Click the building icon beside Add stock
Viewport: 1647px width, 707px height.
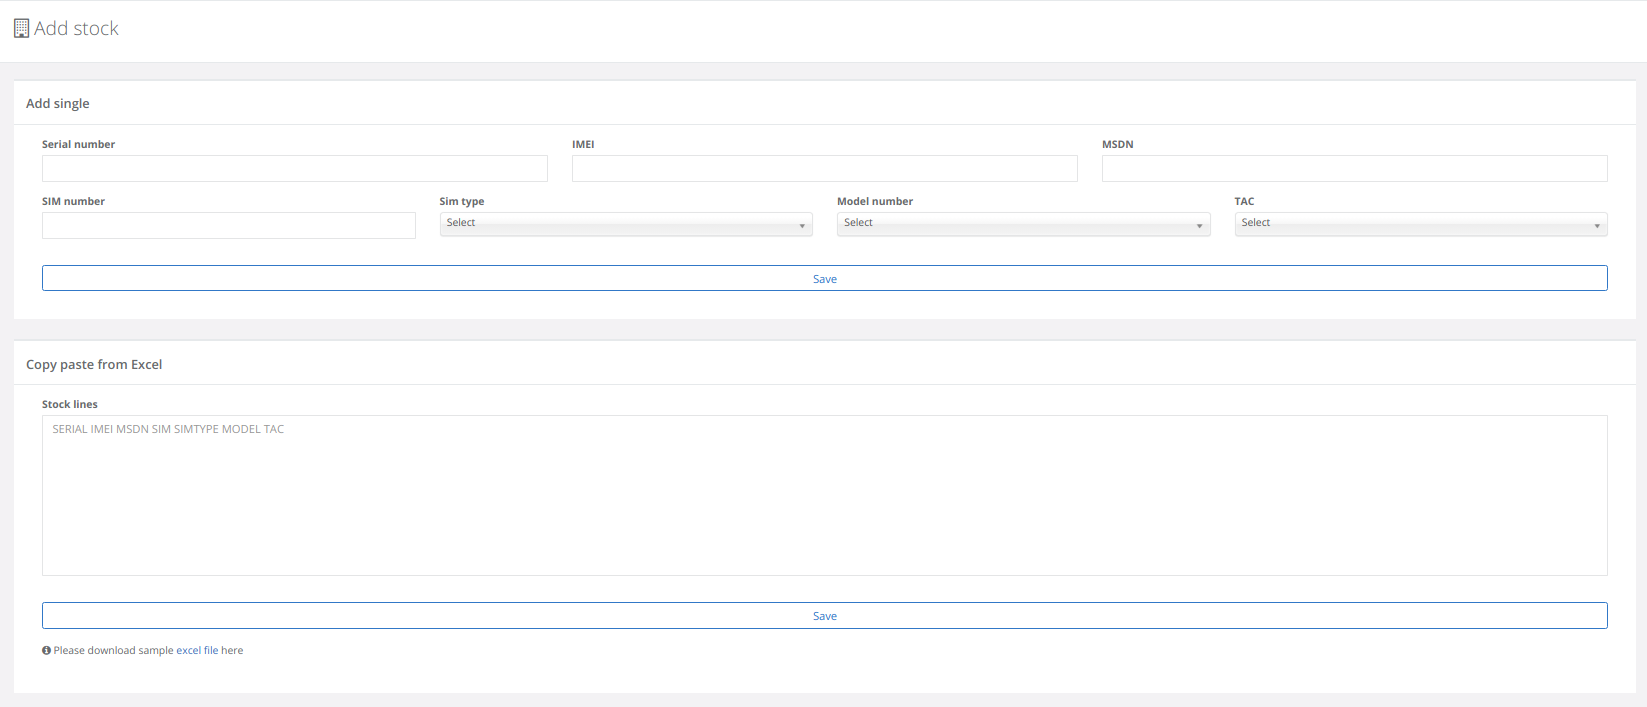pos(21,29)
